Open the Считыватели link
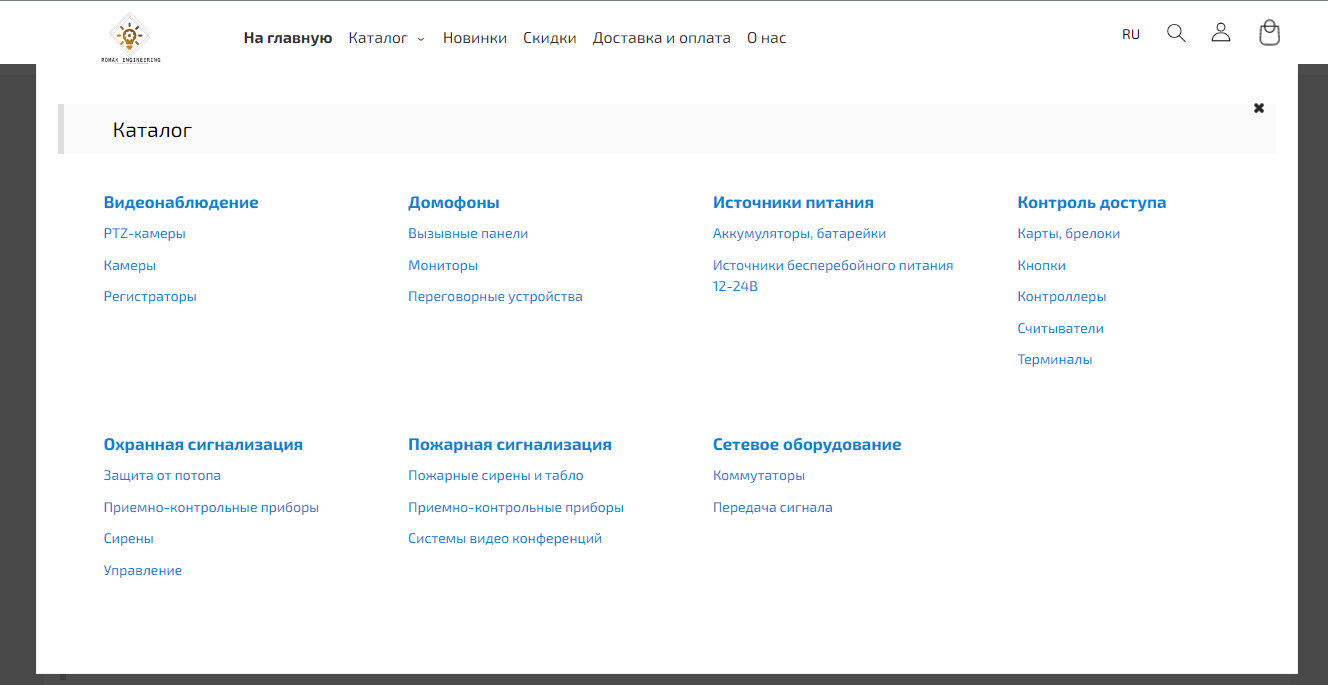The height and width of the screenshot is (685, 1328). (1060, 328)
